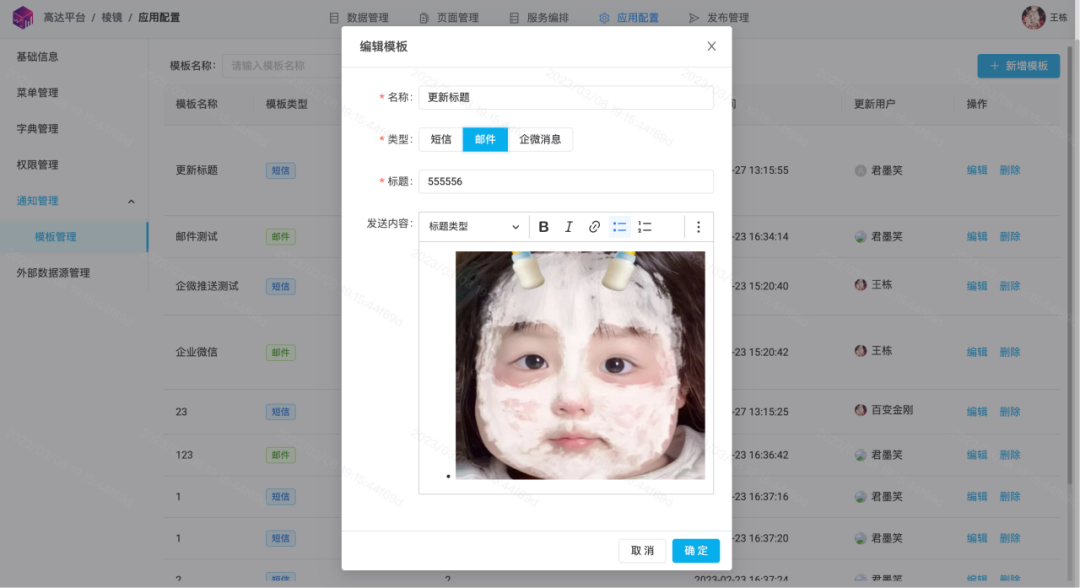Open 外部数据源管理 in the sidebar
Screen dimensions: 1080x588
pyautogui.click(x=53, y=273)
